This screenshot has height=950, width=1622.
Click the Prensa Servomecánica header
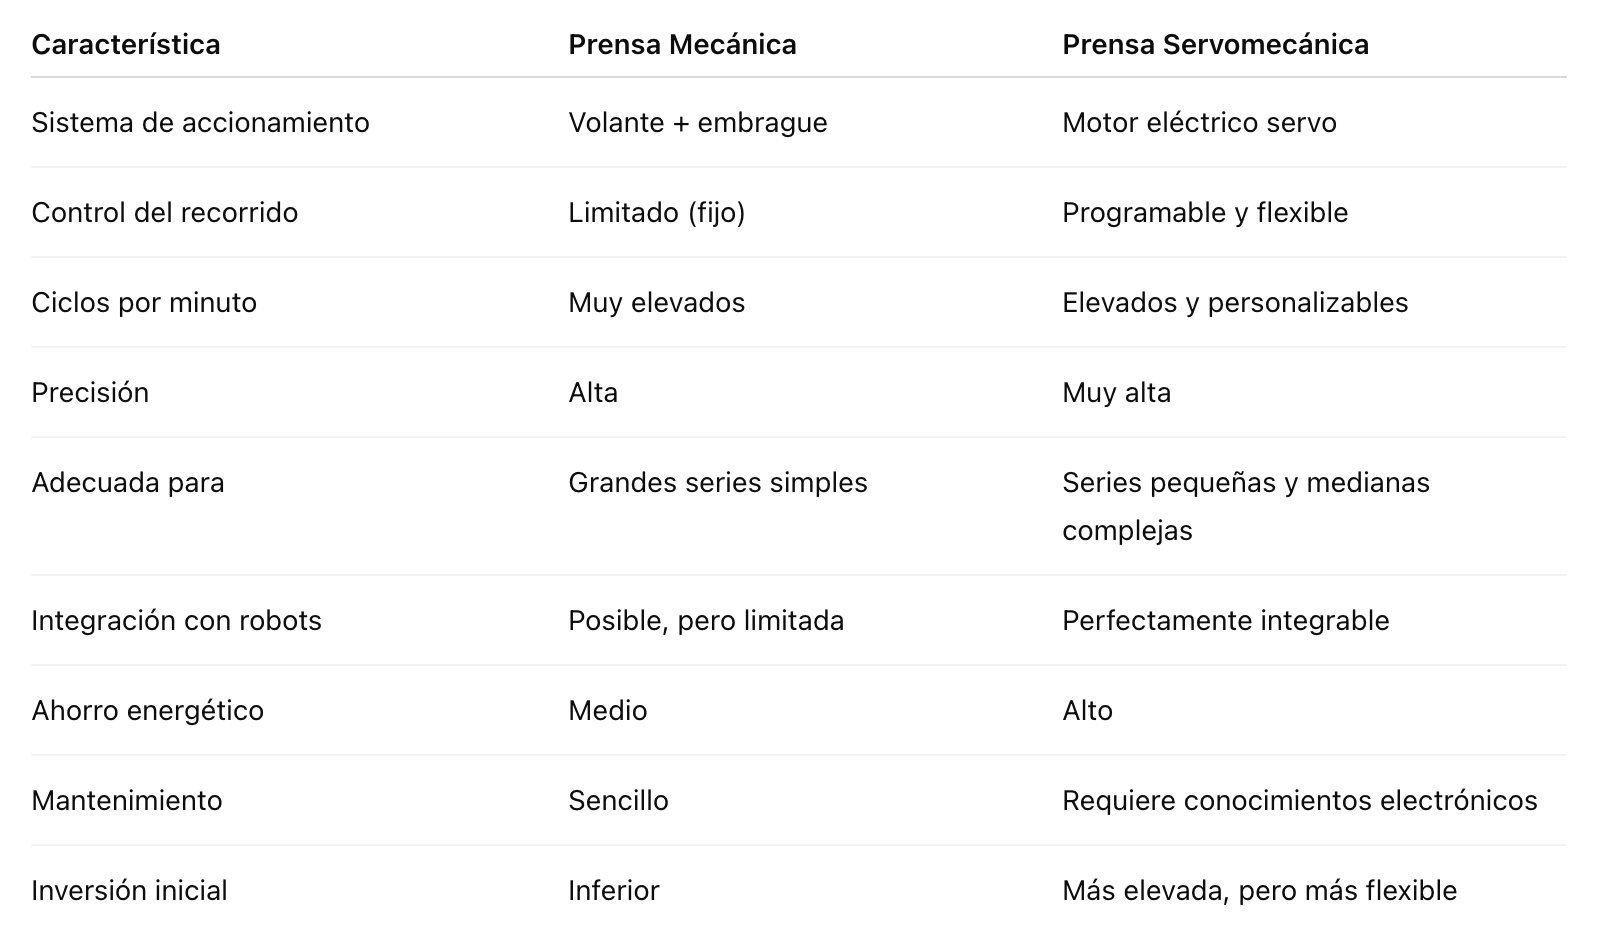click(x=1215, y=45)
